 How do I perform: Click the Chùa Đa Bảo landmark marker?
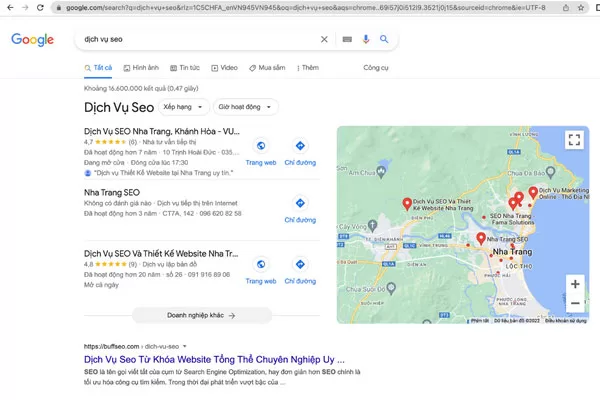[550, 172]
